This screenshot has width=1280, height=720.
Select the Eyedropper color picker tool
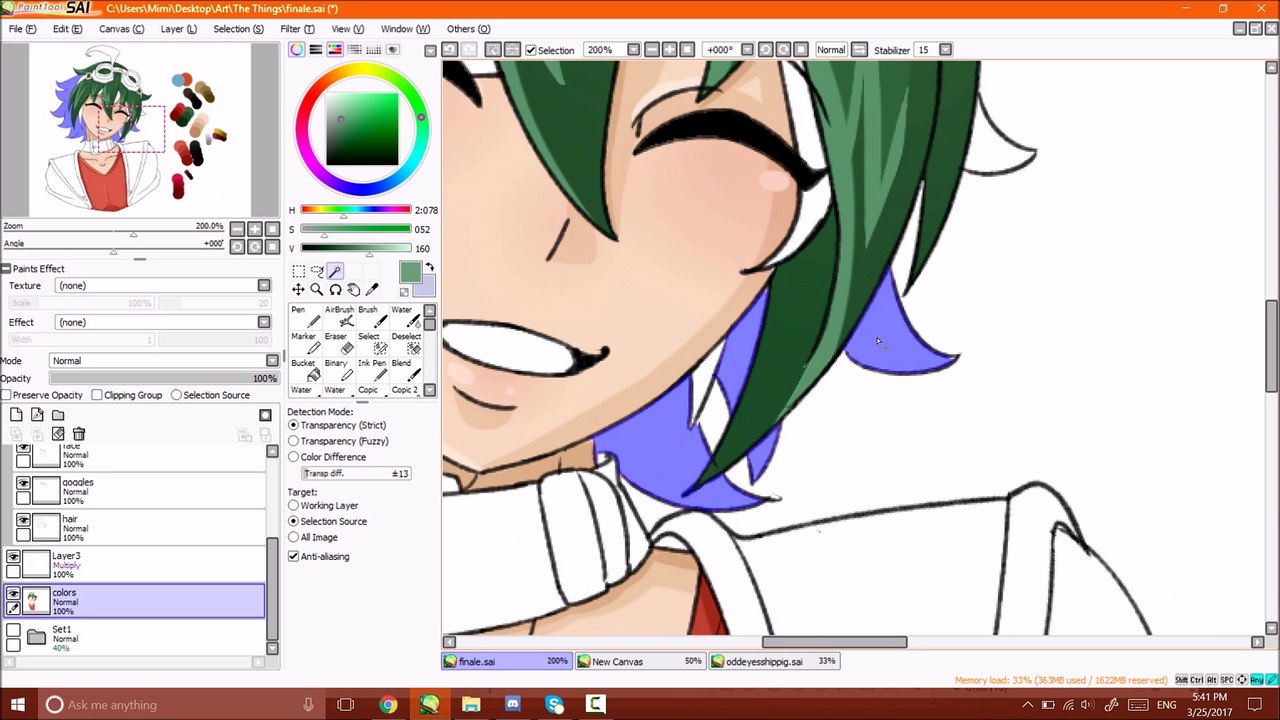(372, 290)
